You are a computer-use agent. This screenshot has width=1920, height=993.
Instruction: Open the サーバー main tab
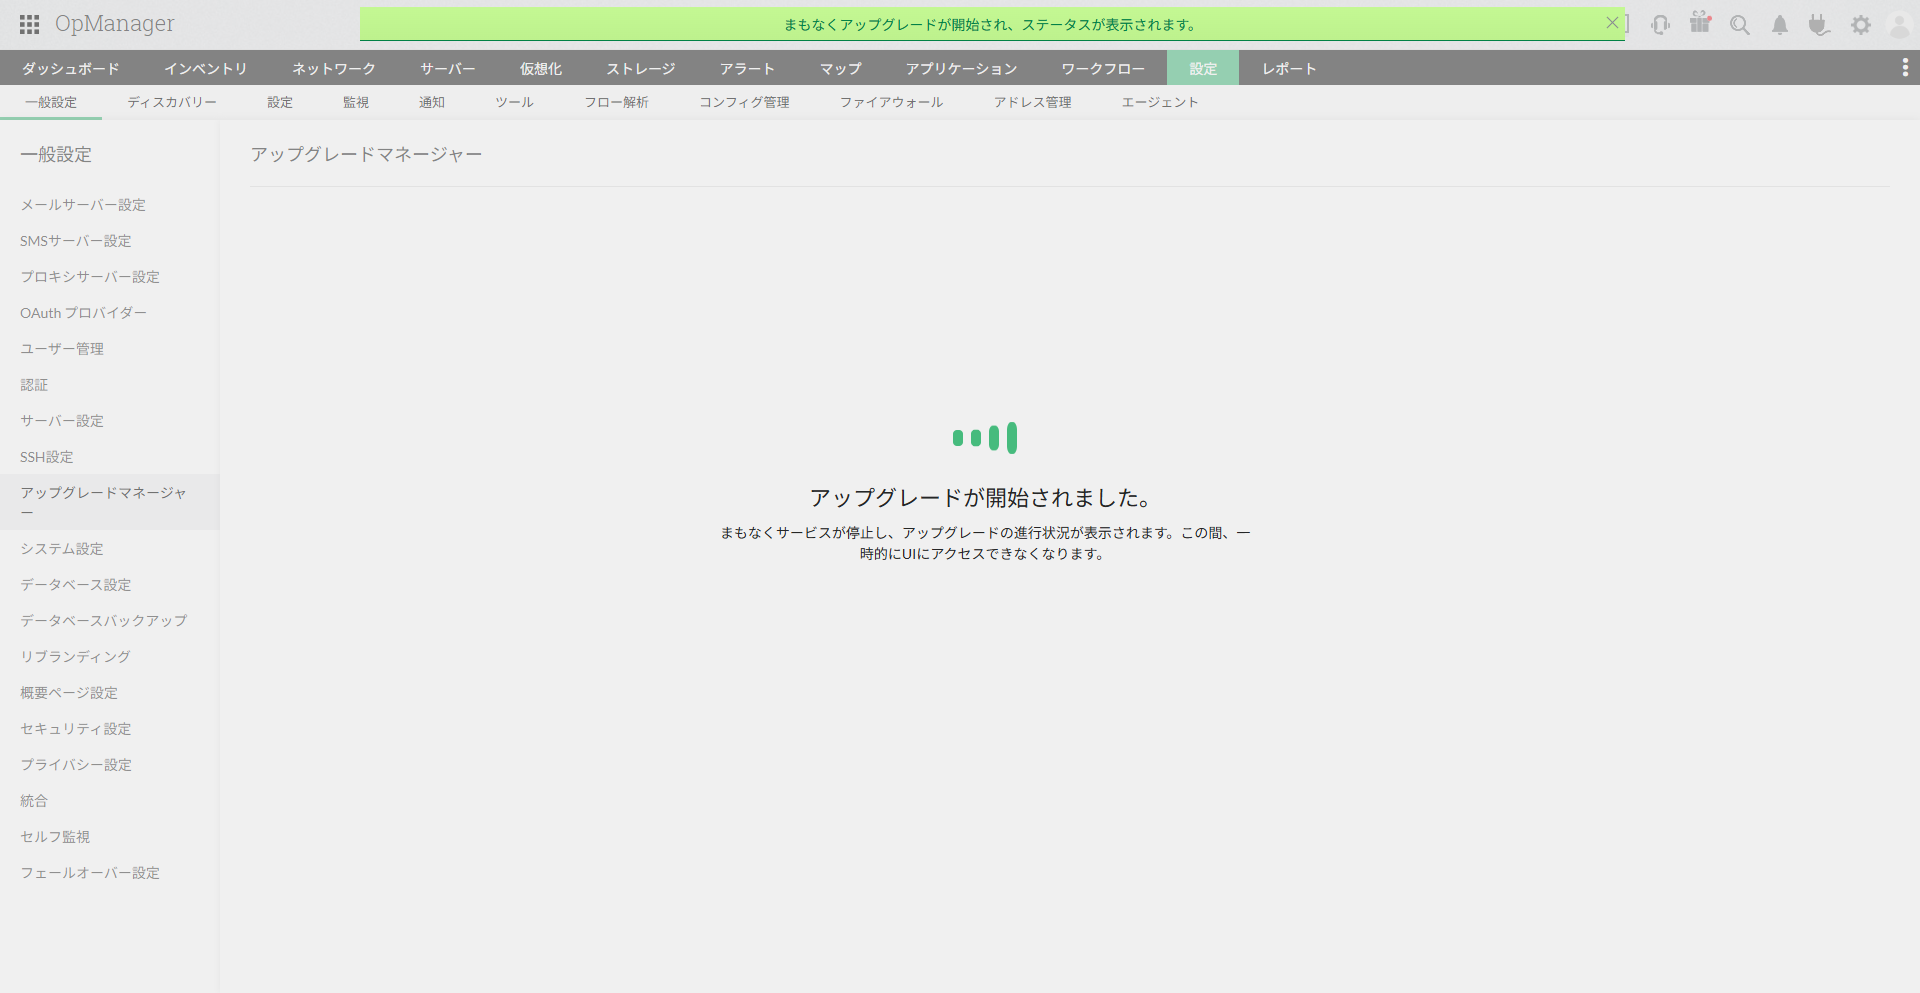[x=448, y=68]
